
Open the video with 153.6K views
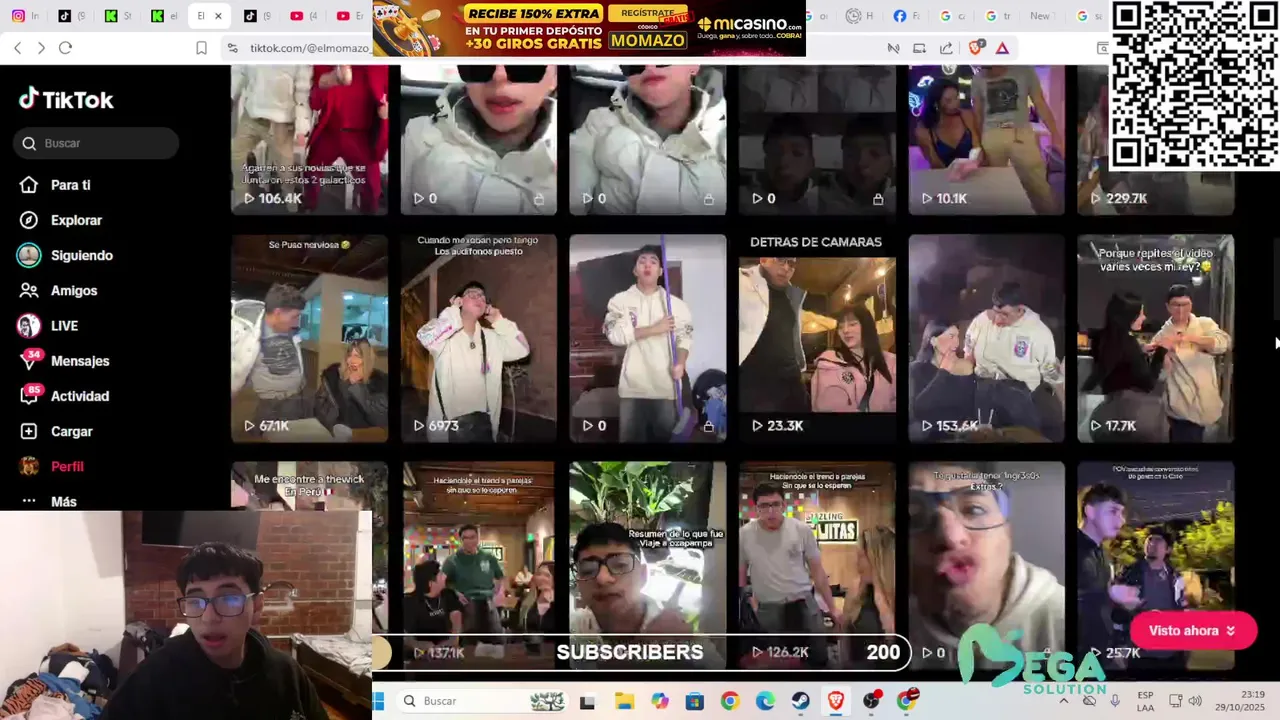click(x=986, y=338)
